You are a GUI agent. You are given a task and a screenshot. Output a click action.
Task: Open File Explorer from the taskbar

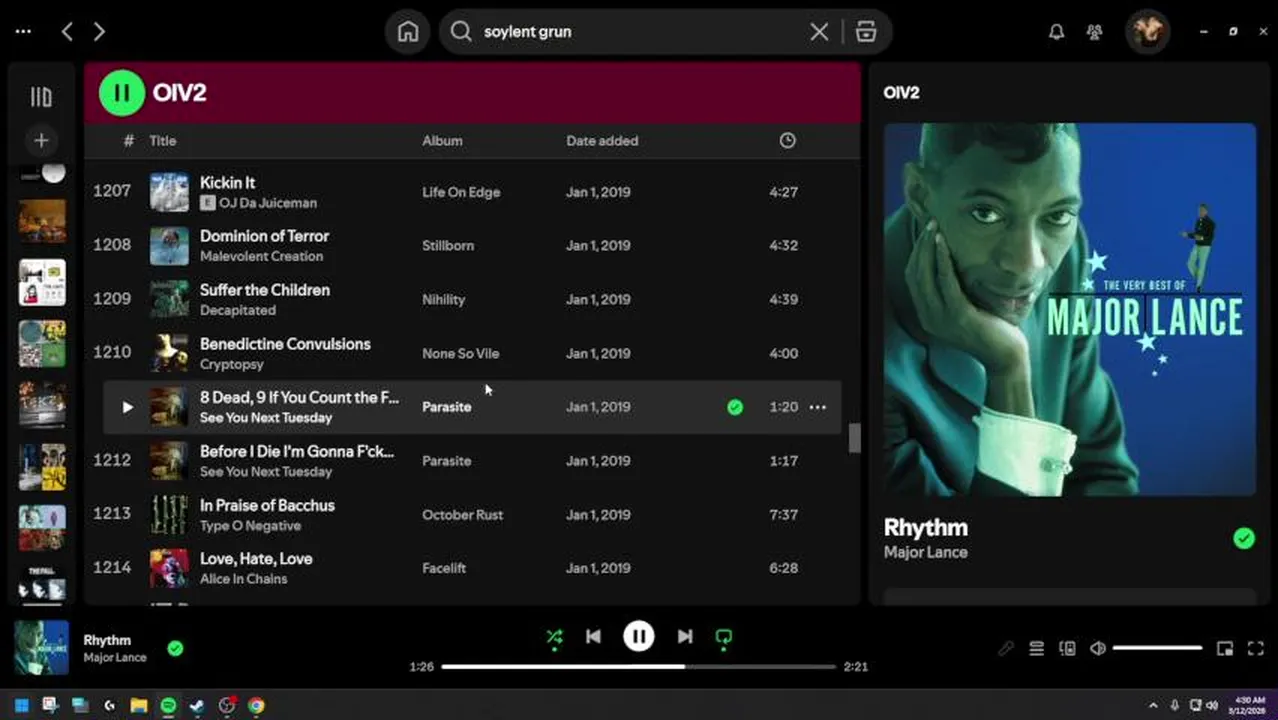139,706
